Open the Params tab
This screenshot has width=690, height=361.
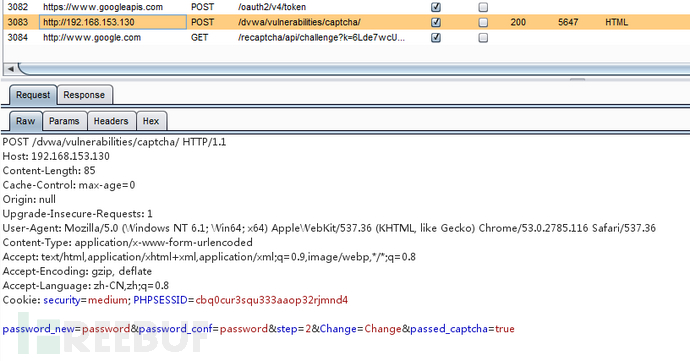[x=64, y=121]
